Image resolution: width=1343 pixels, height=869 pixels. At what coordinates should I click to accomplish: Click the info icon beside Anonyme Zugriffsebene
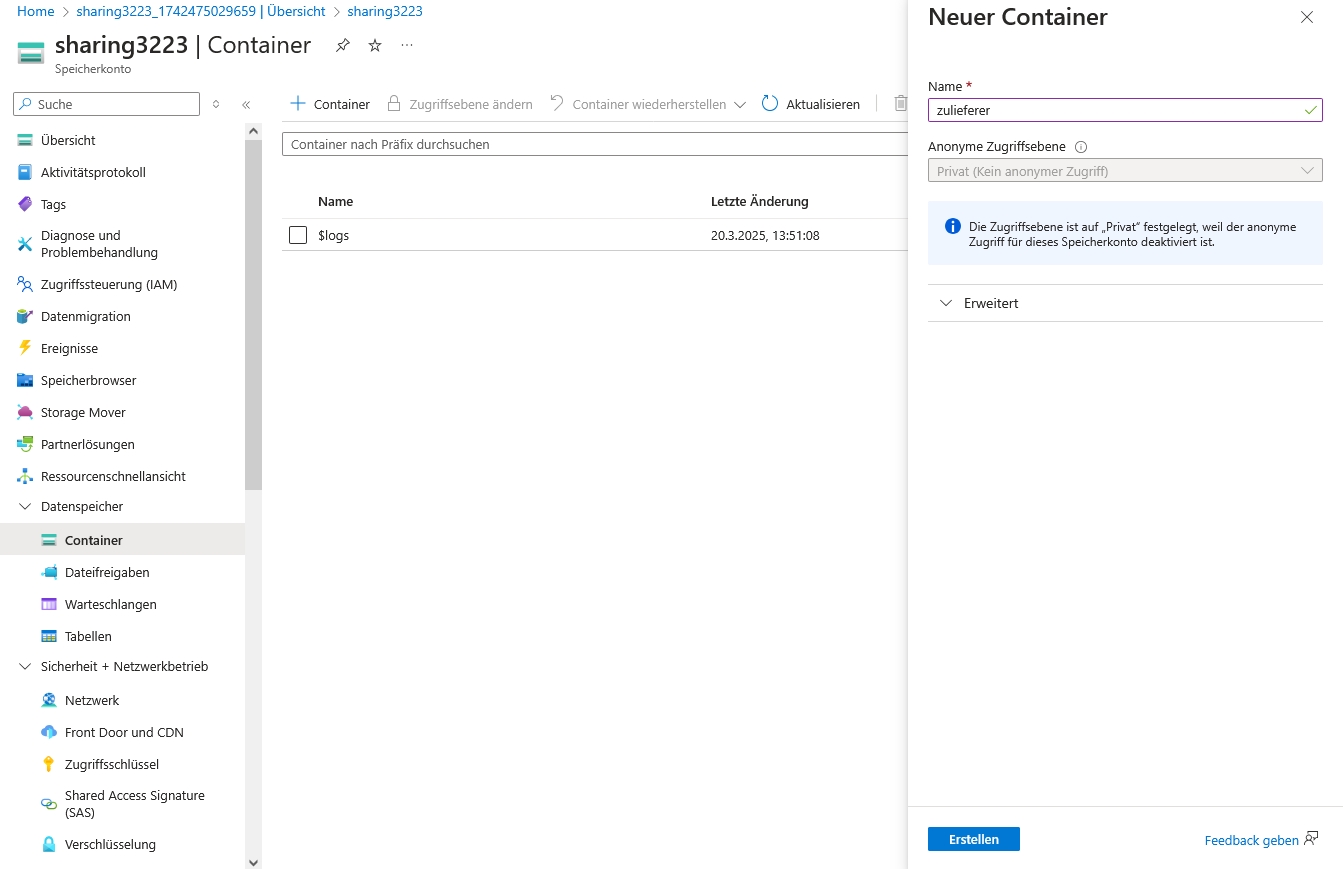coord(1081,147)
